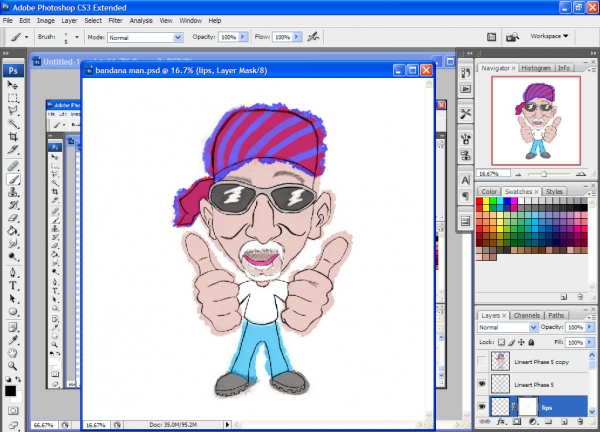
Task: Select the Slice tool
Action: click(13, 150)
